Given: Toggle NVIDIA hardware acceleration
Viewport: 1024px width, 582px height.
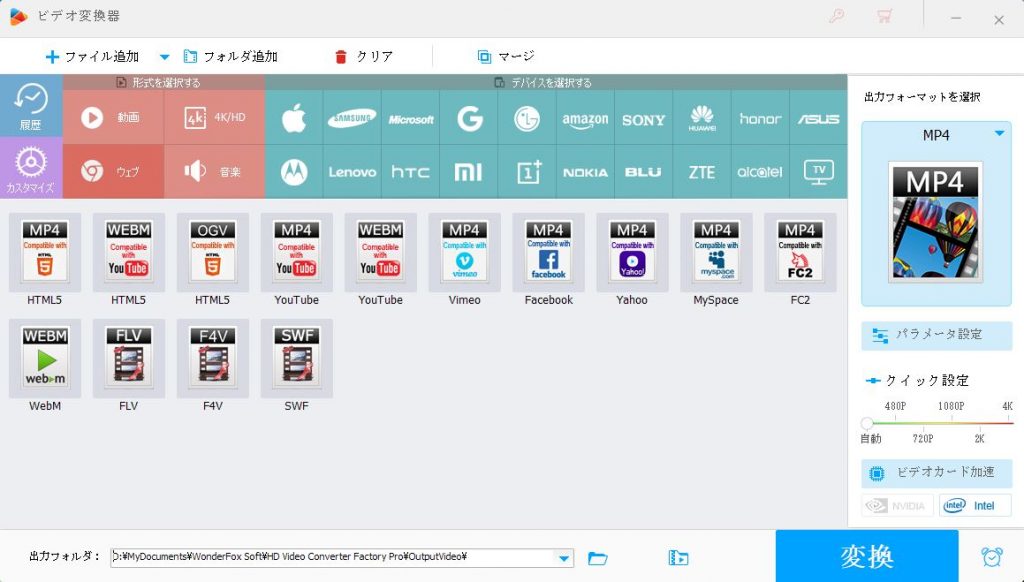Looking at the screenshot, I should coord(897,505).
